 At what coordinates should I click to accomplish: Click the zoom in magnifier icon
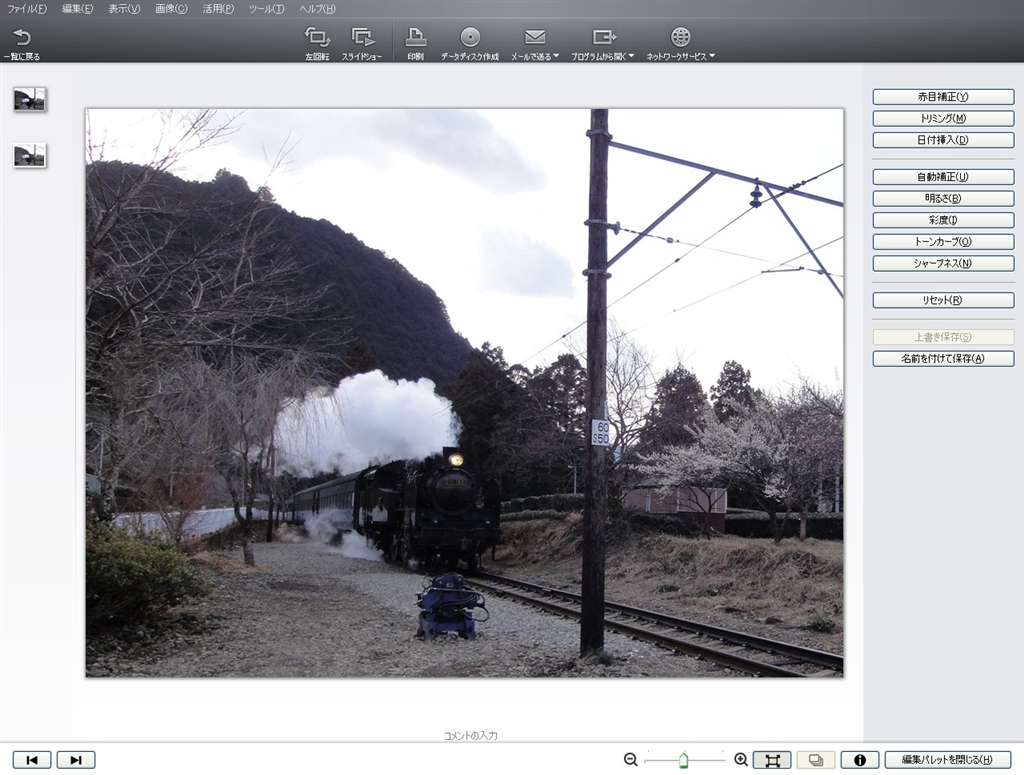[x=741, y=760]
